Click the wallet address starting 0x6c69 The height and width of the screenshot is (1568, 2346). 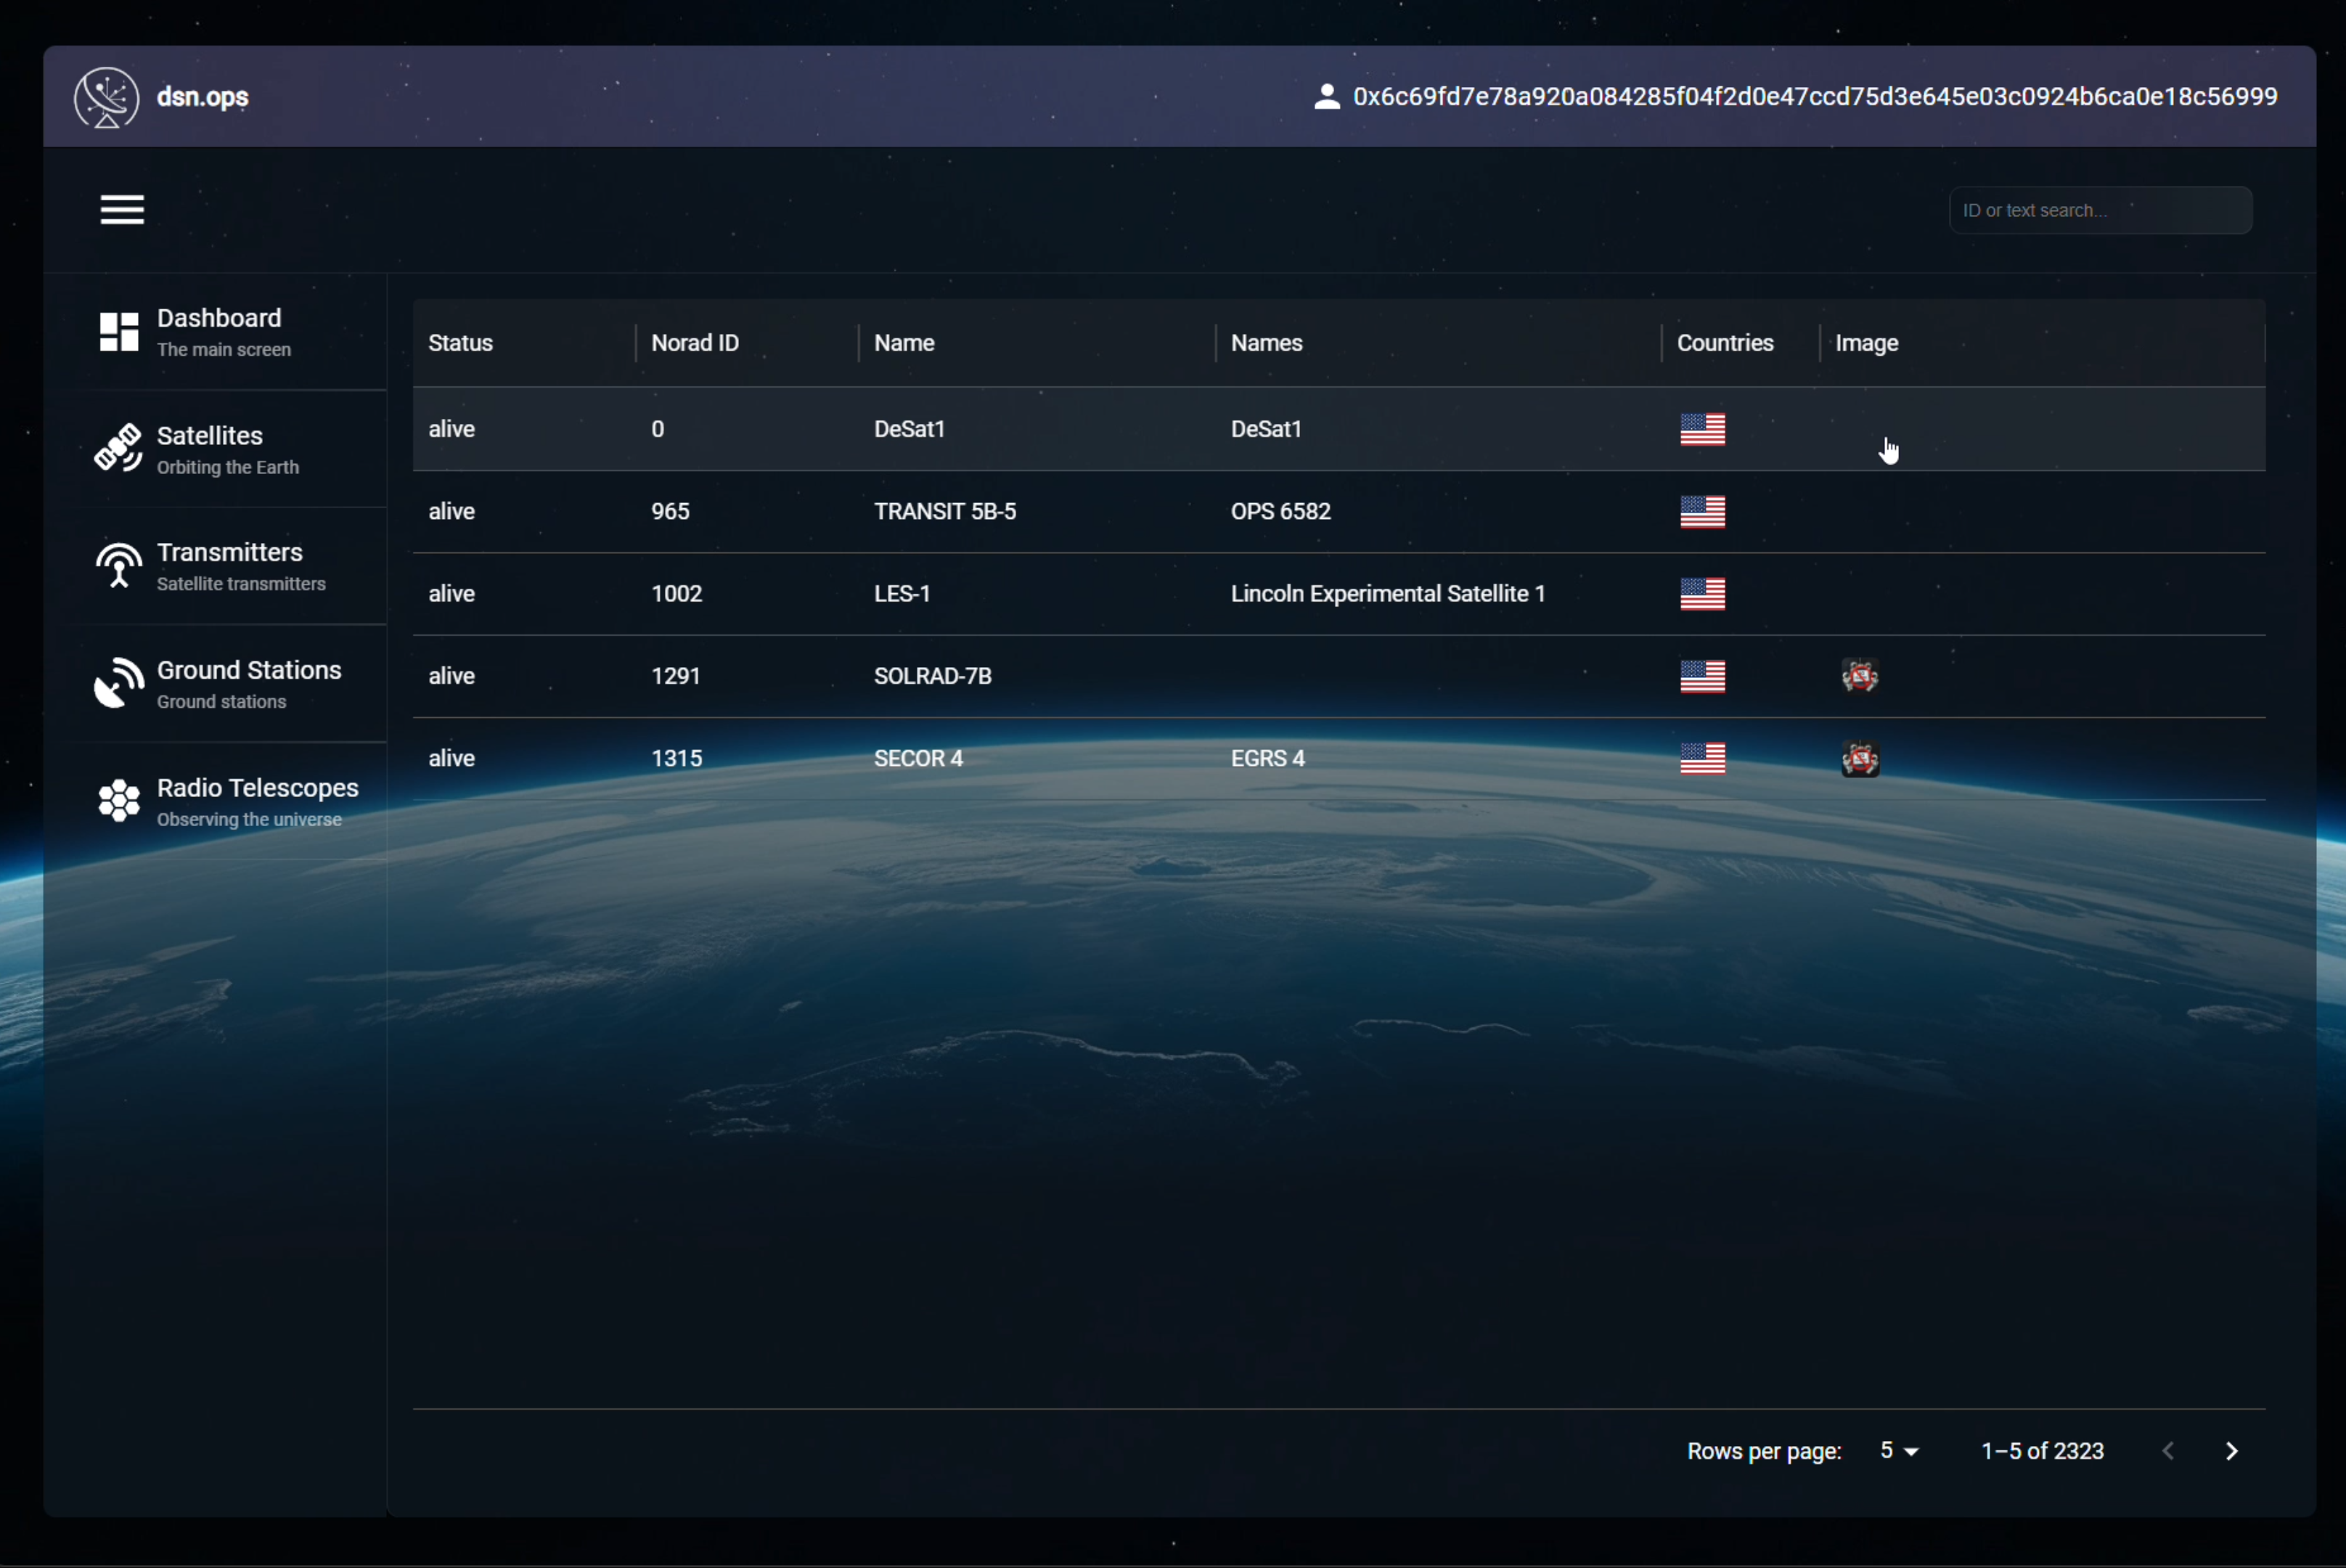(x=1815, y=97)
